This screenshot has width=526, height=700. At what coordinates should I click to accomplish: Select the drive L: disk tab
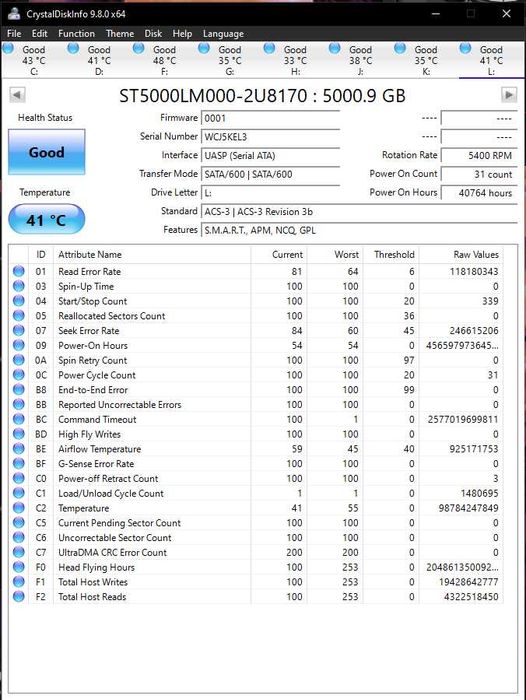(491, 60)
